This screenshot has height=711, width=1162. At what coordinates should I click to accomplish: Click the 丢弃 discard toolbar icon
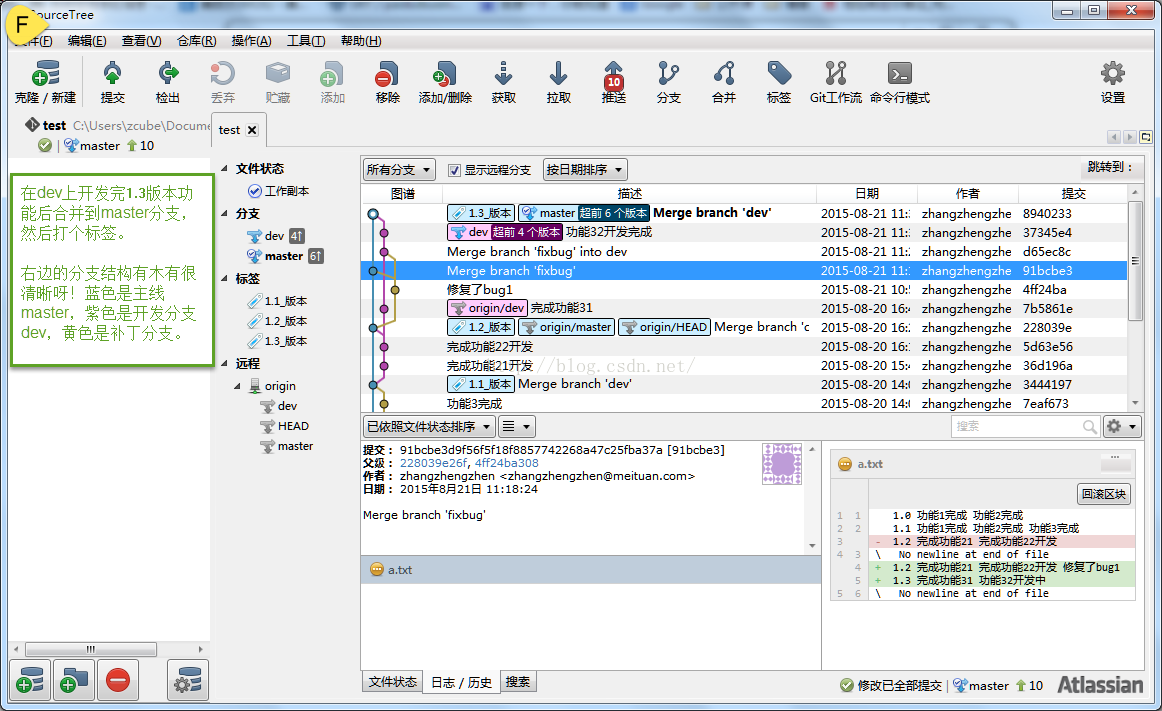click(x=222, y=74)
